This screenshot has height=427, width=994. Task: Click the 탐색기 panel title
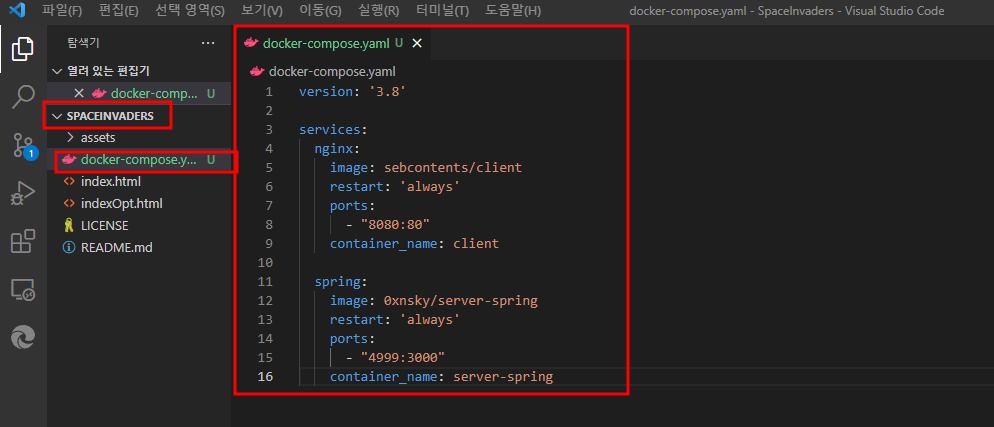coord(83,43)
